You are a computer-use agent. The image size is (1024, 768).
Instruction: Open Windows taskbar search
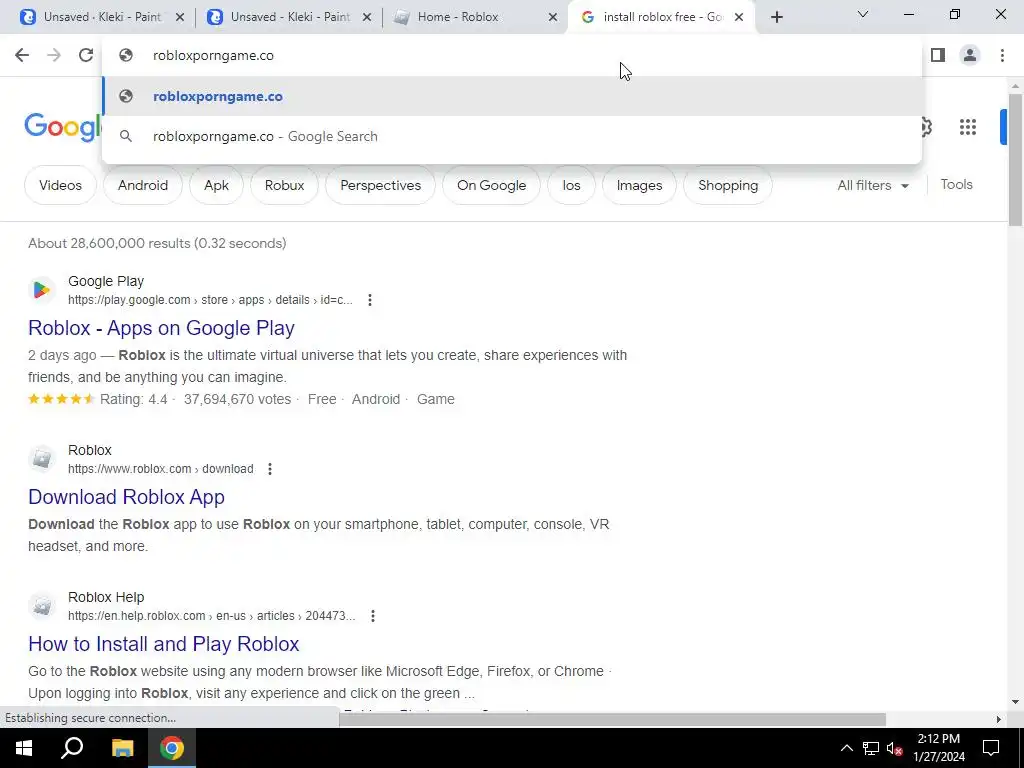pos(72,748)
